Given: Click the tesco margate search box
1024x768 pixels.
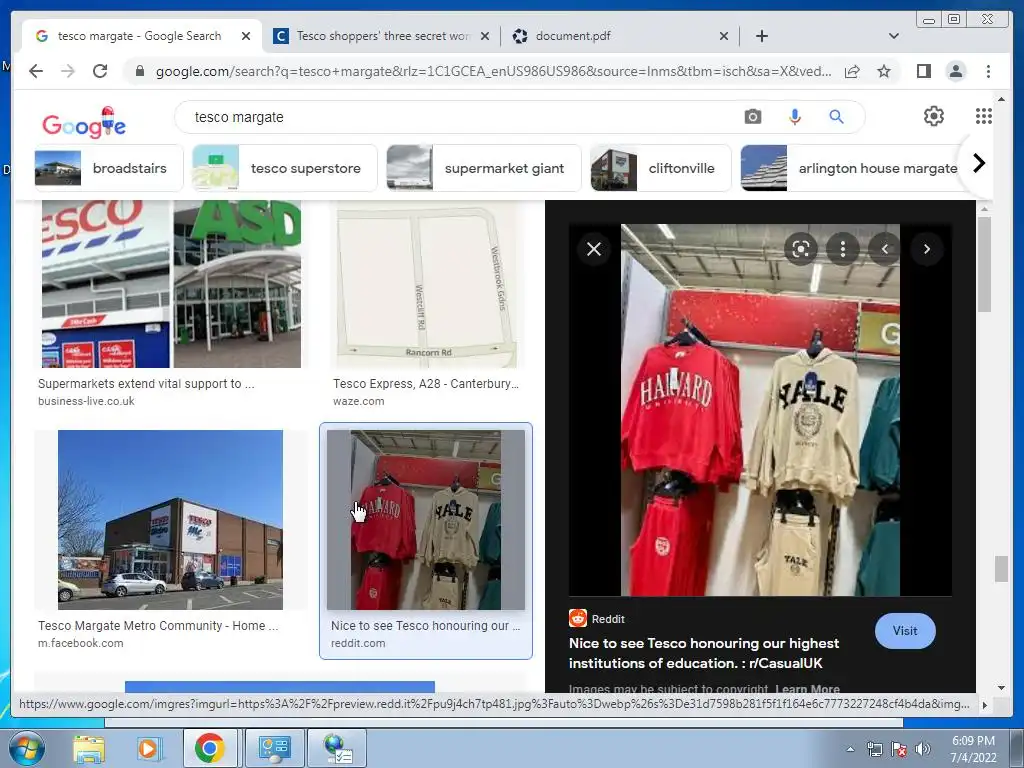Looking at the screenshot, I should coord(457,117).
